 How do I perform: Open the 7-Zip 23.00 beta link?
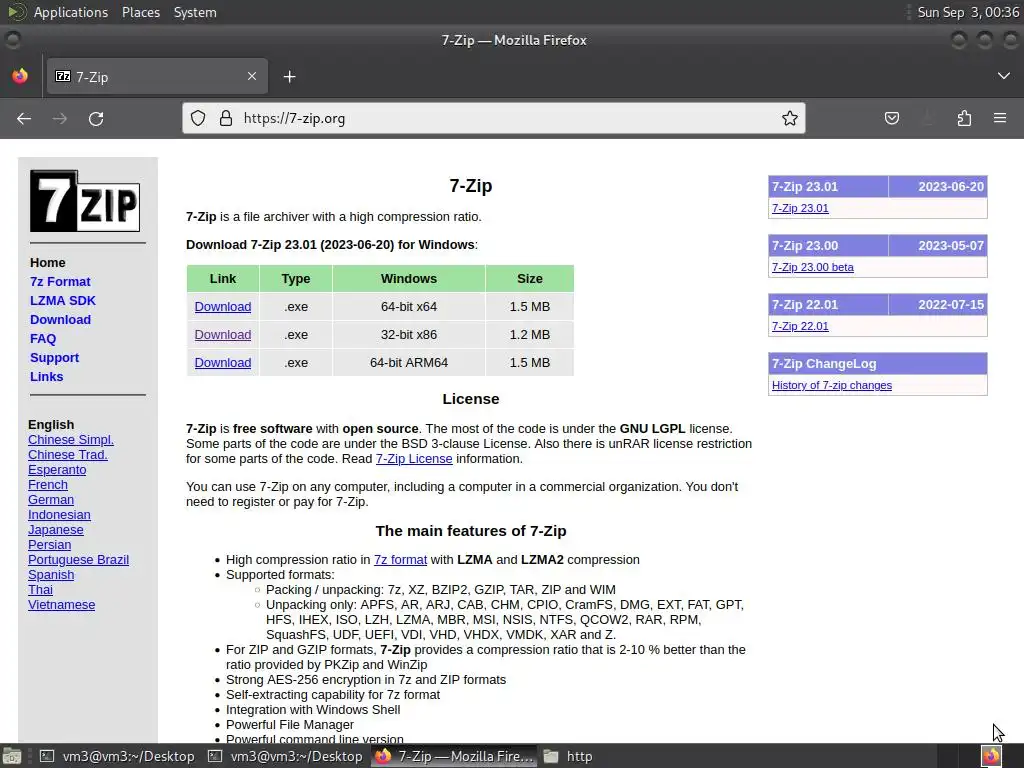[812, 267]
